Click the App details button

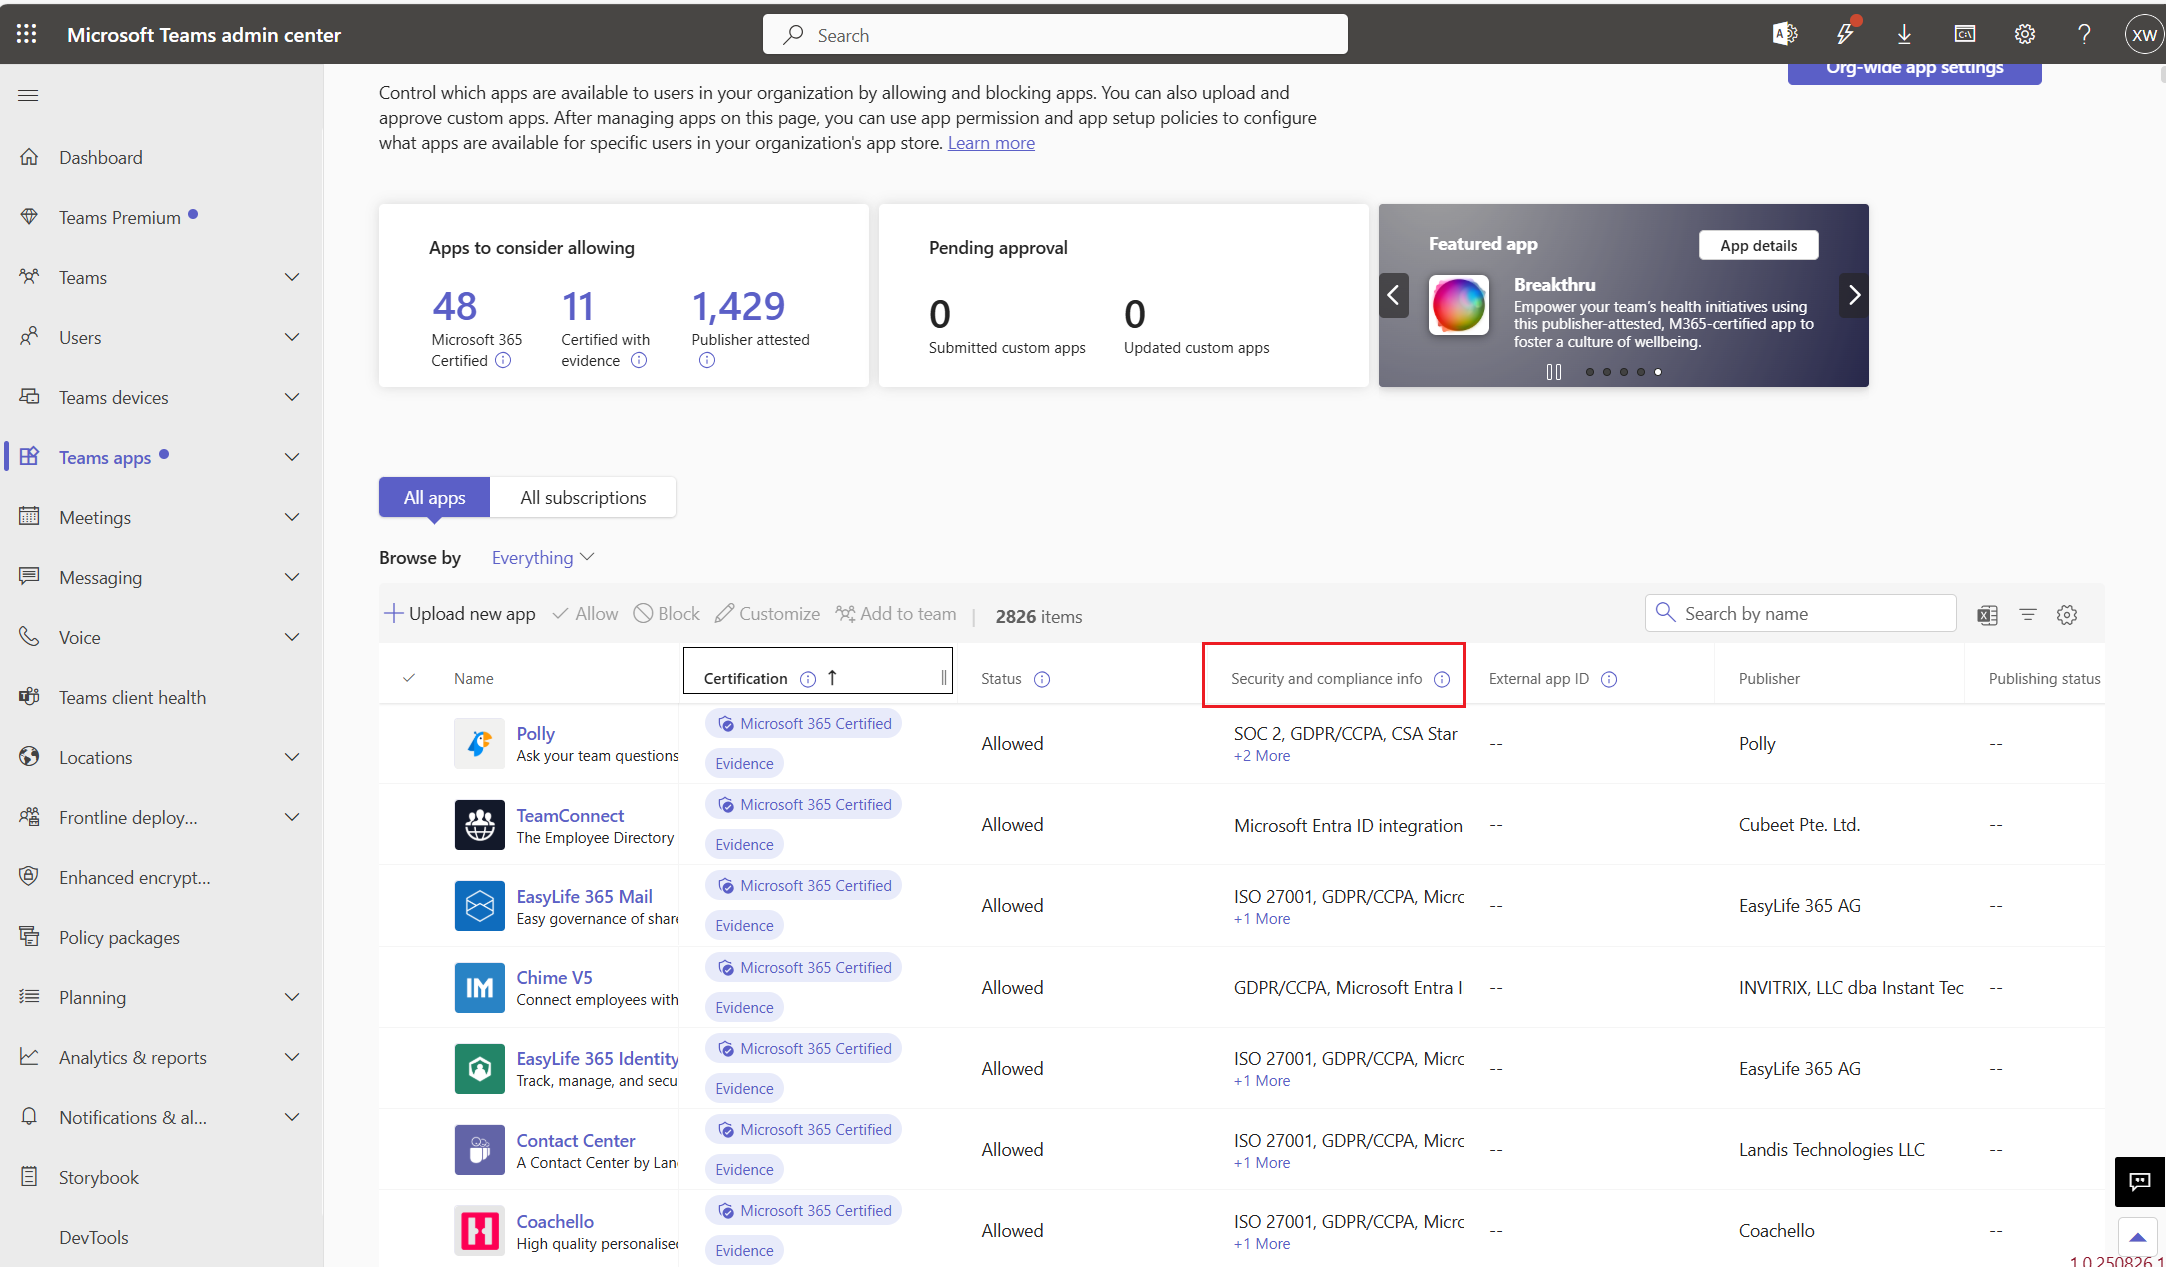(x=1758, y=244)
